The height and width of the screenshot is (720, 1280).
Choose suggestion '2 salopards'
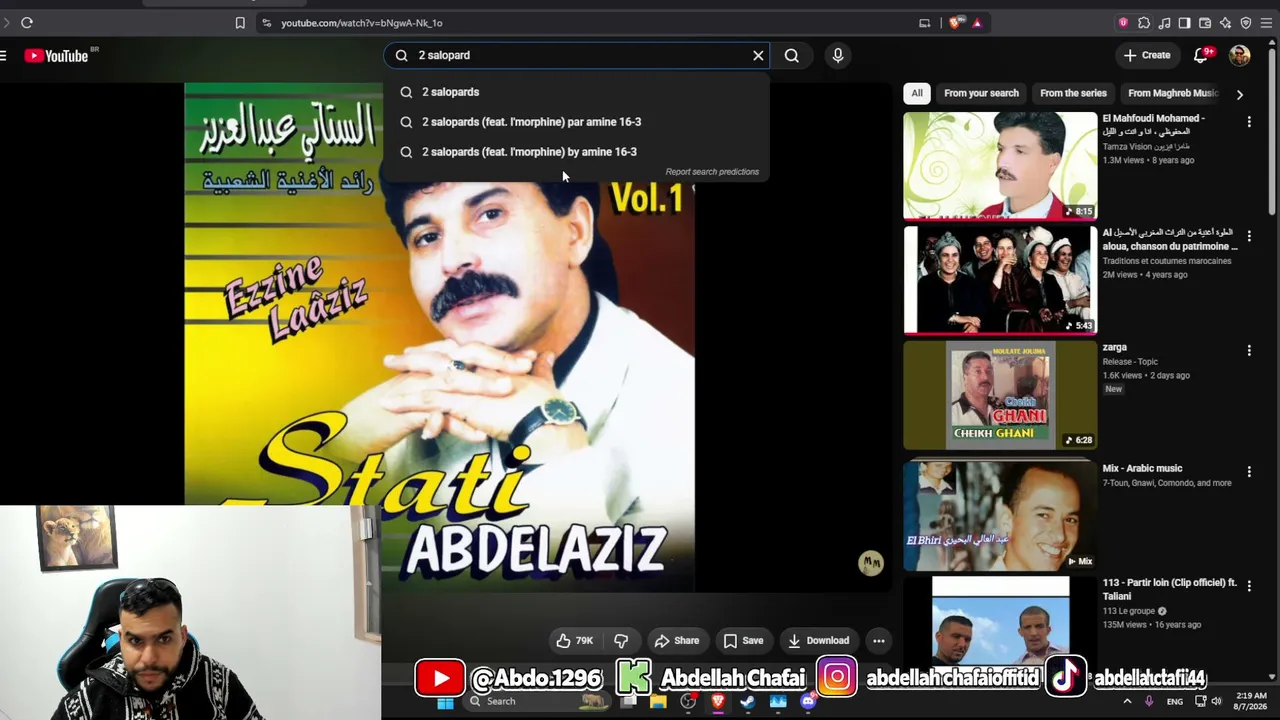coord(576,92)
